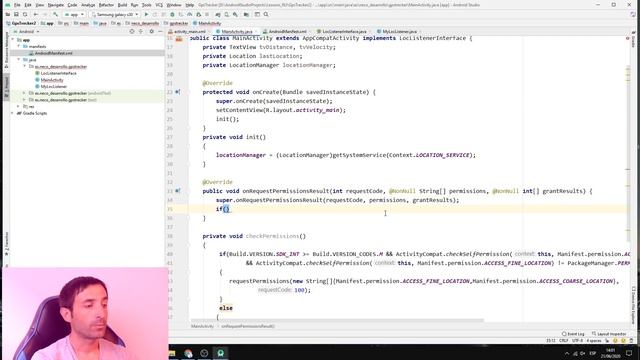Click the green Run app button
Image resolution: width=640 pixels, height=360 pixels.
click(147, 14)
